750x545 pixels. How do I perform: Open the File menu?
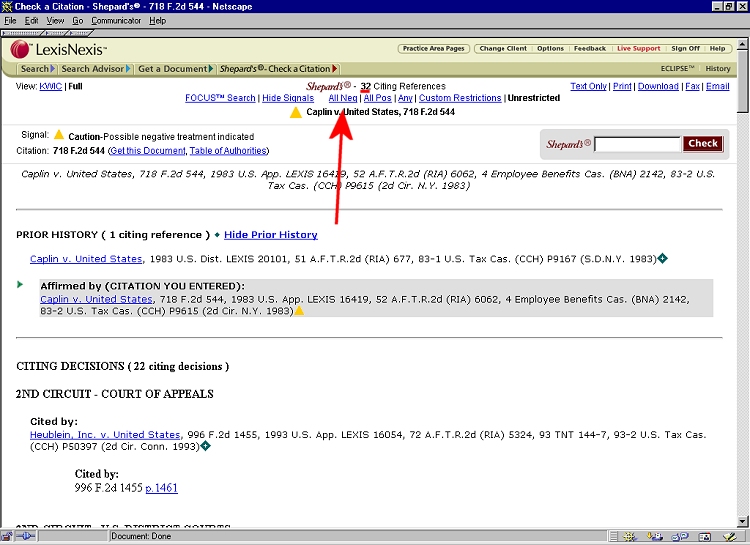coord(10,21)
